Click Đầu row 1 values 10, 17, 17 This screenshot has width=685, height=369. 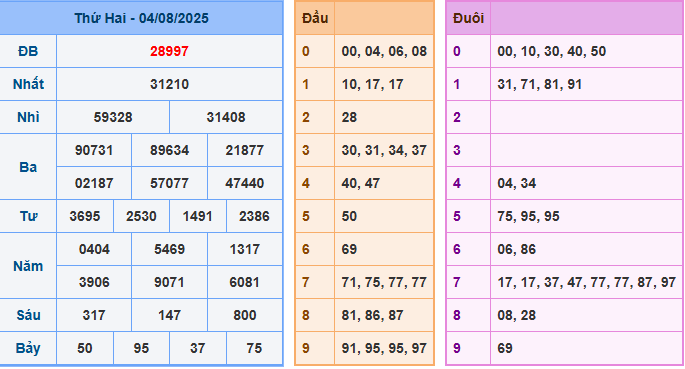(373, 84)
